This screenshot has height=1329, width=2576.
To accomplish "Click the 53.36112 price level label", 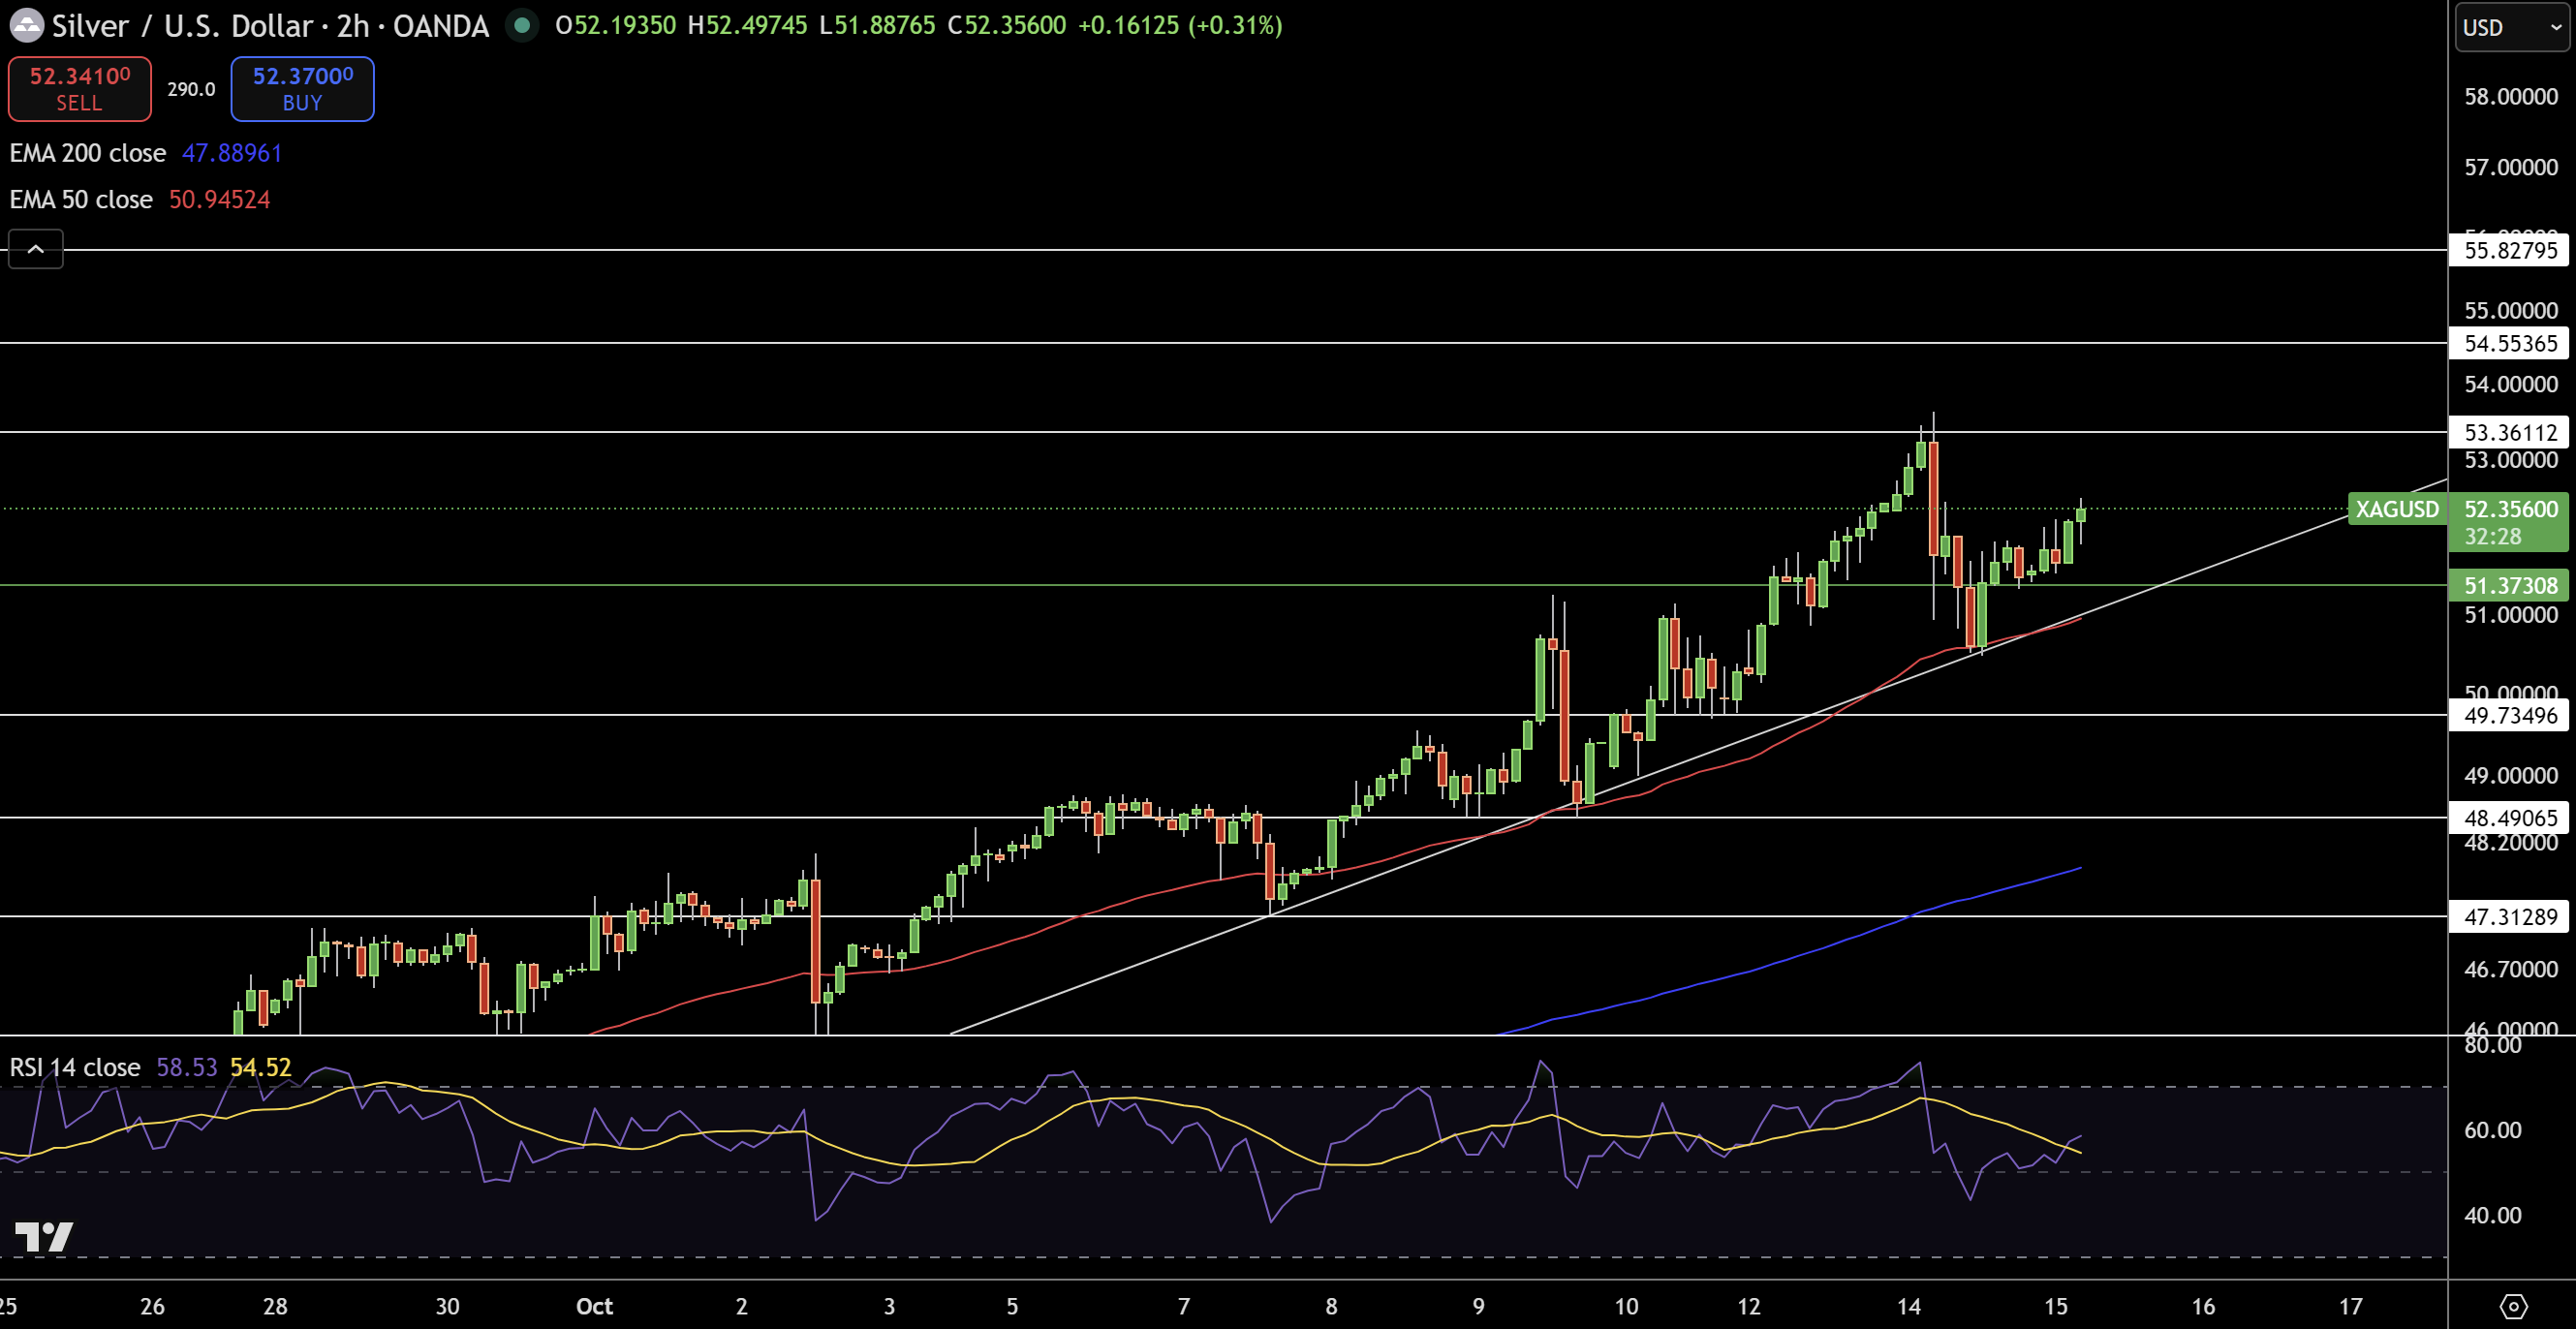I will pyautogui.click(x=2509, y=432).
